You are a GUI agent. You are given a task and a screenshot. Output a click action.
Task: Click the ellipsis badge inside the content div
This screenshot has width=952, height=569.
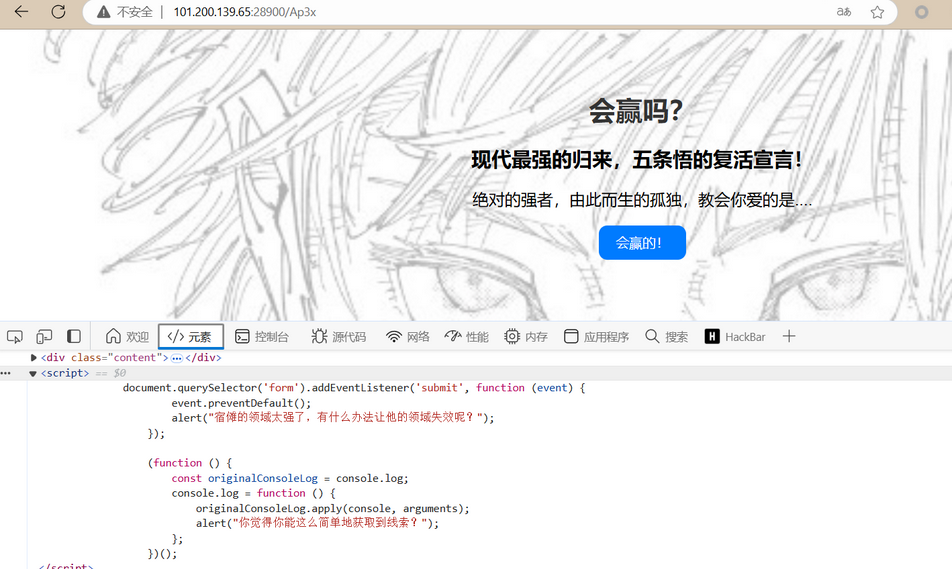[177, 358]
